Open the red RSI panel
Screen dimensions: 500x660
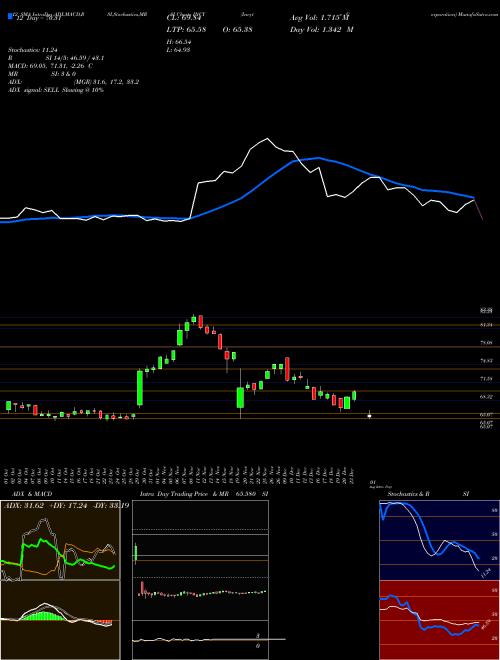(x=439, y=620)
